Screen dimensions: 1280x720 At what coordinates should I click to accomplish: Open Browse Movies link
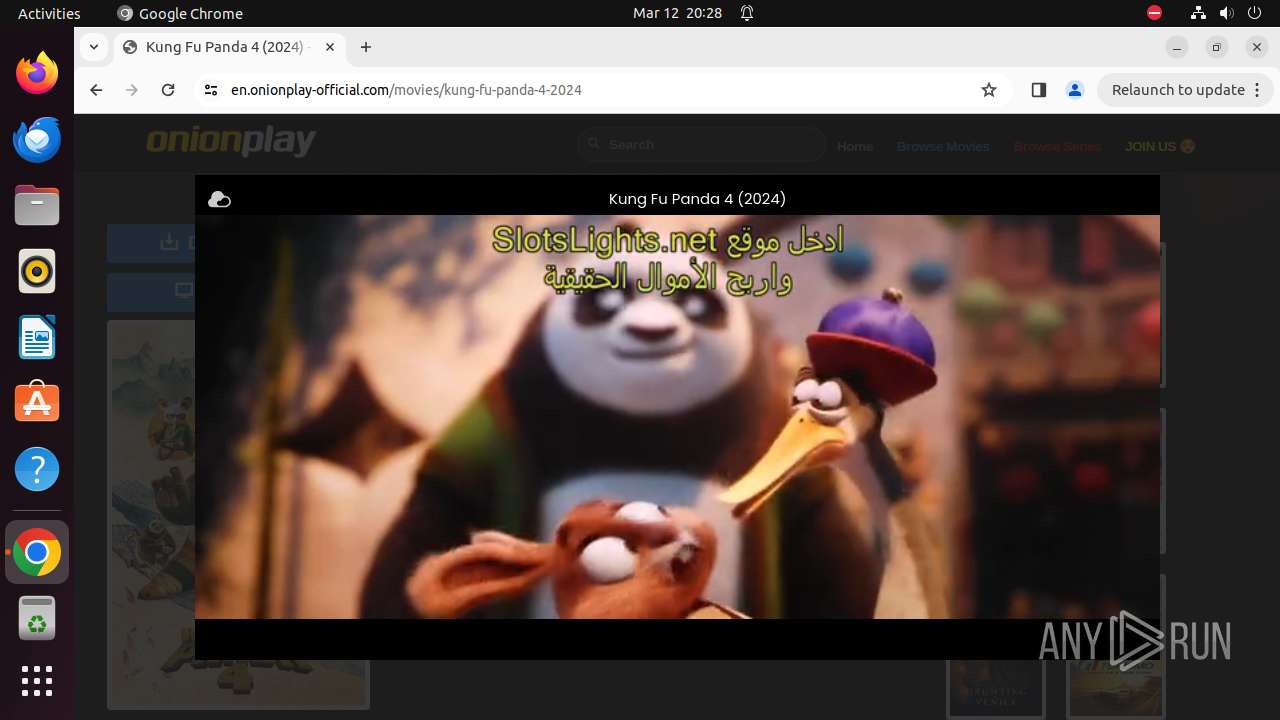pos(943,146)
